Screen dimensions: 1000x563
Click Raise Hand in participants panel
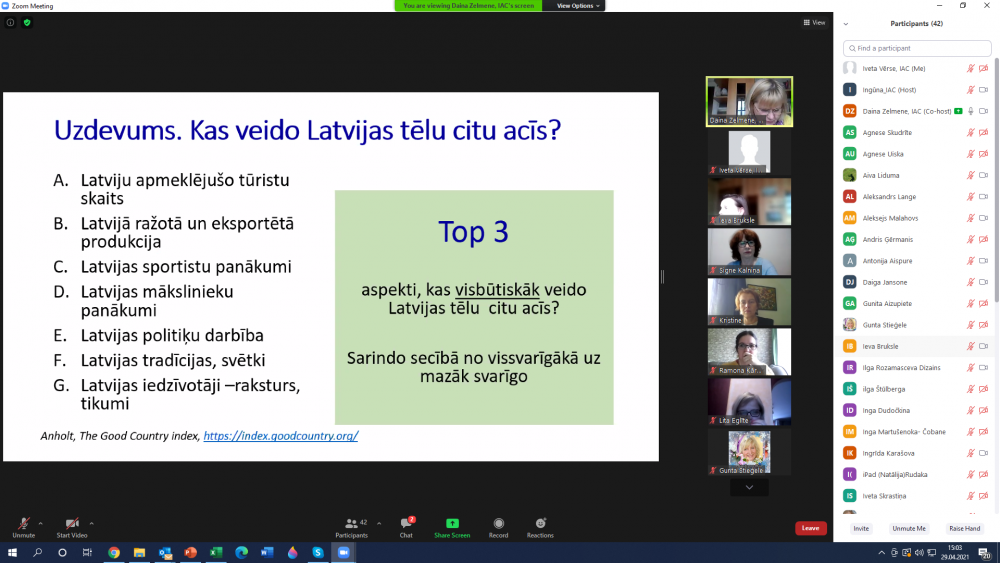point(964,528)
